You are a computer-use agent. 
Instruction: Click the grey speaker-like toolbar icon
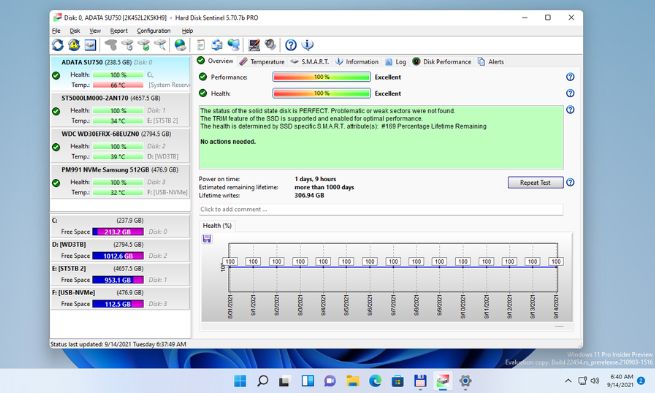coord(270,45)
